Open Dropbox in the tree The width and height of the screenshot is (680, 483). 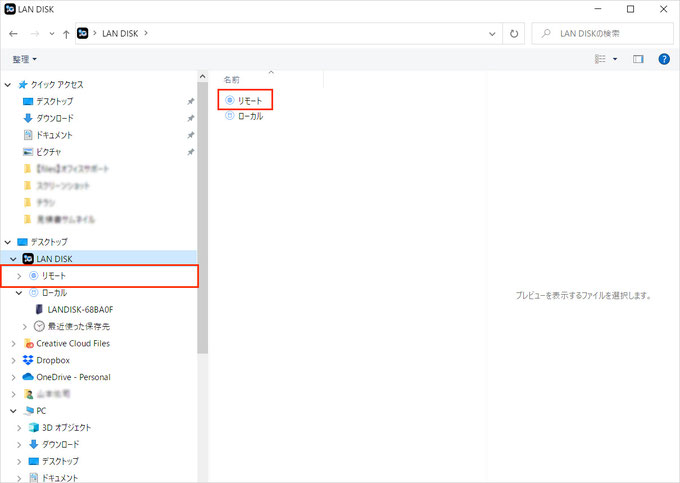tap(53, 360)
